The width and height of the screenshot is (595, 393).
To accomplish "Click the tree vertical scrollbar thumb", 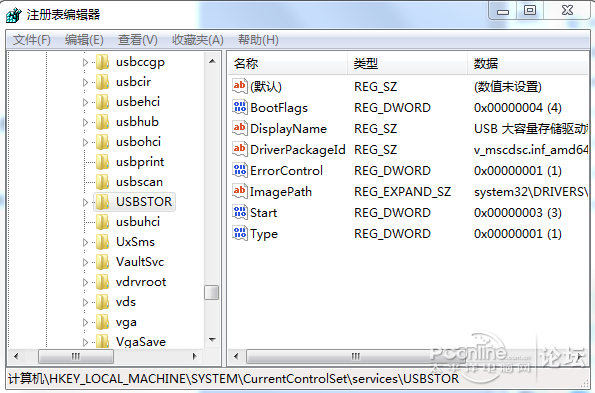I will pos(211,292).
